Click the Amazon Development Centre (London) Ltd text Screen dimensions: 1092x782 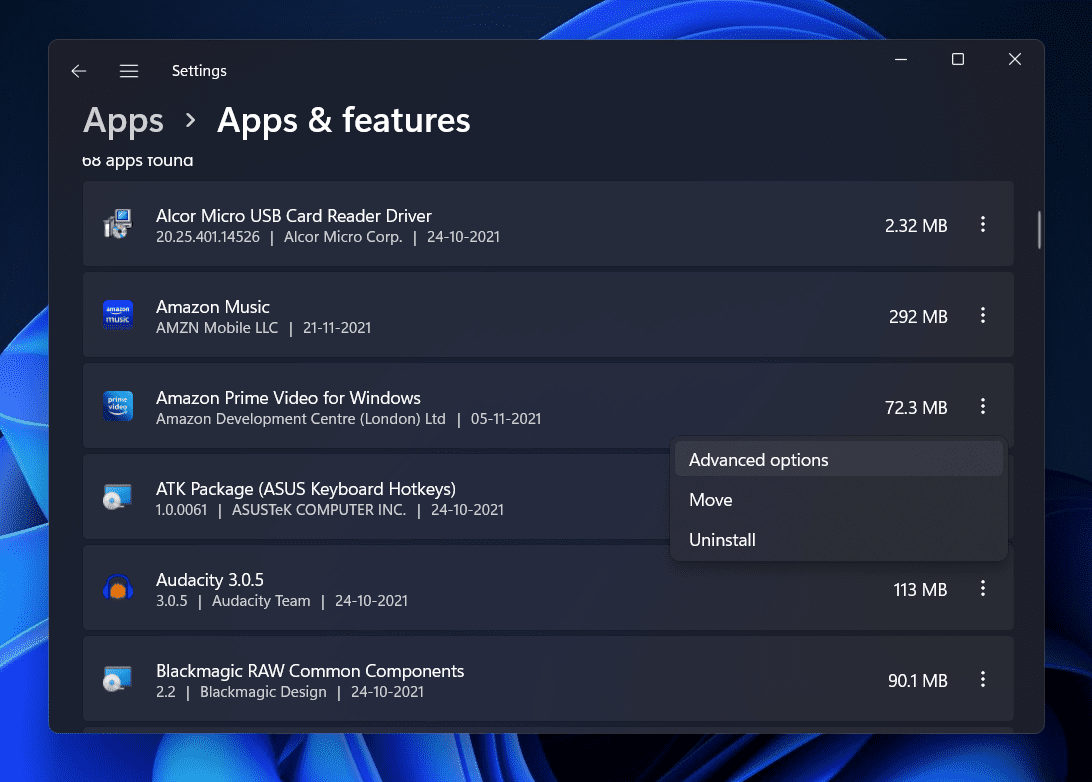coord(301,419)
